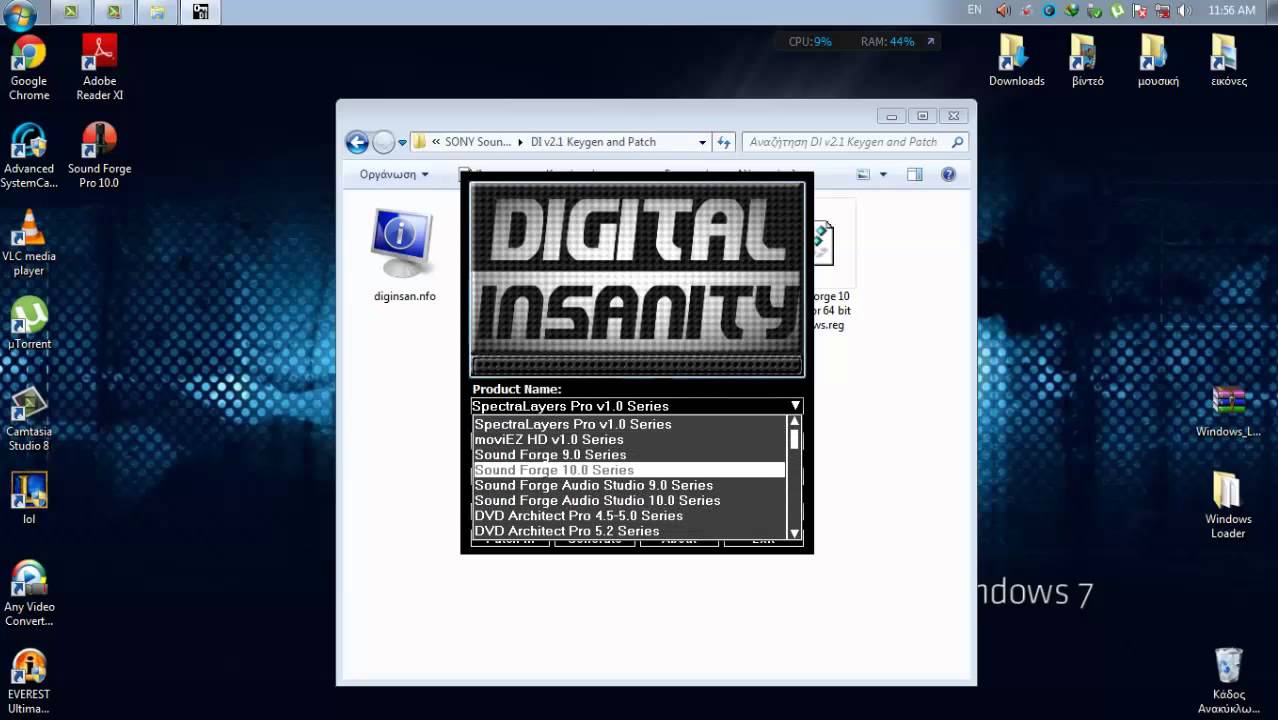The height and width of the screenshot is (720, 1278).
Task: Open Any Video Converter shortcut
Action: click(29, 594)
